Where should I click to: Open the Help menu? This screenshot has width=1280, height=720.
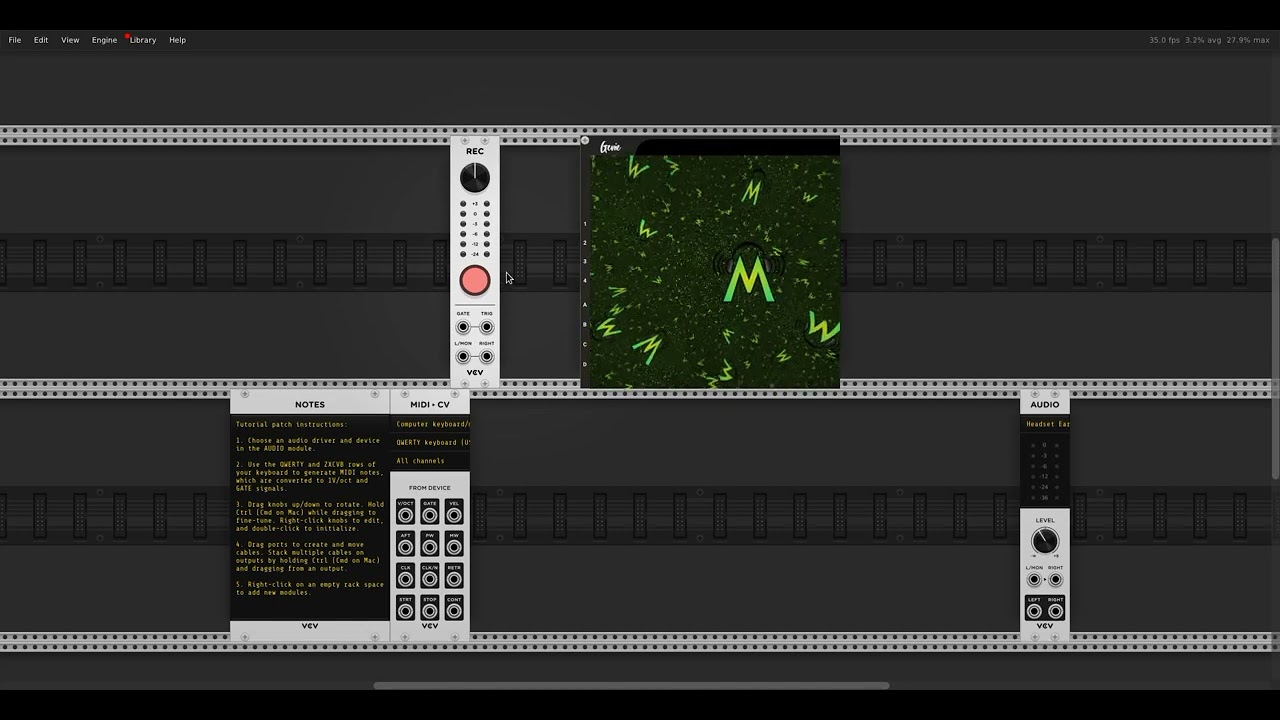tap(177, 40)
